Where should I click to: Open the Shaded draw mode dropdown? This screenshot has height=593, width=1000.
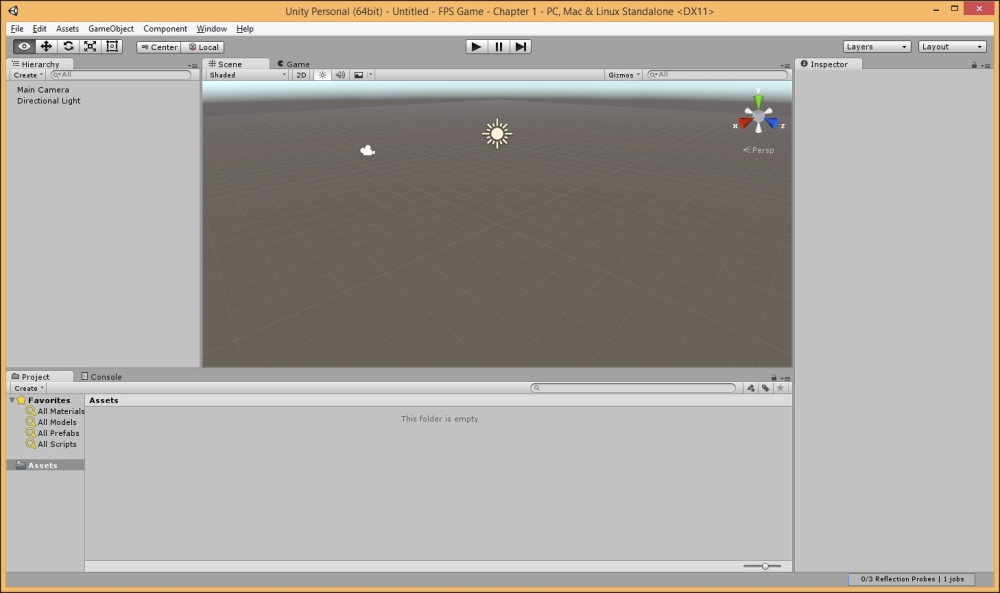[x=245, y=74]
